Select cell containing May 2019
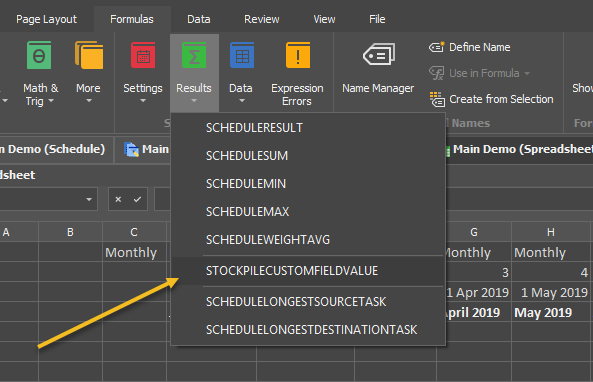This screenshot has width=593, height=382. 551,313
